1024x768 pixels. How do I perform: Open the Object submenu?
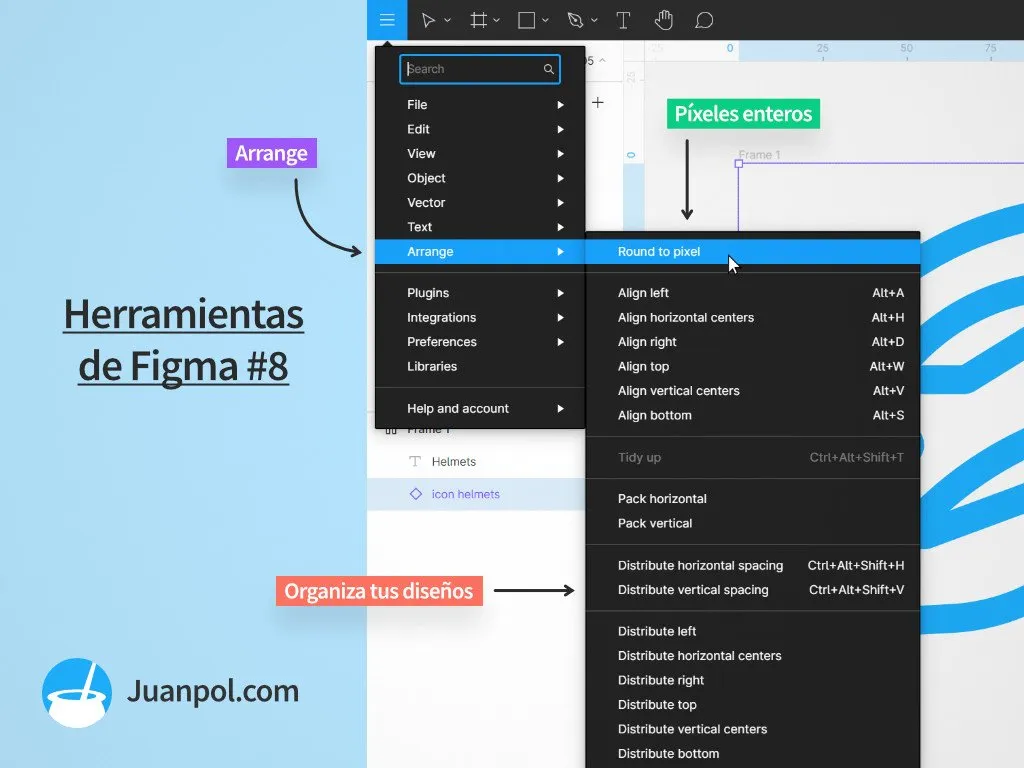[480, 178]
